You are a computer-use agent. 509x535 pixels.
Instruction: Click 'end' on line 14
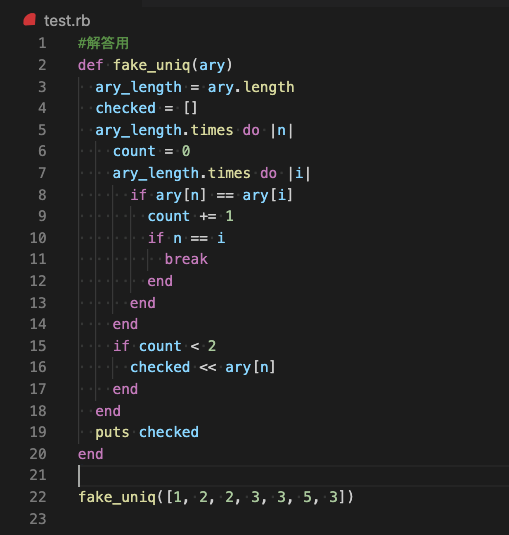pos(125,324)
